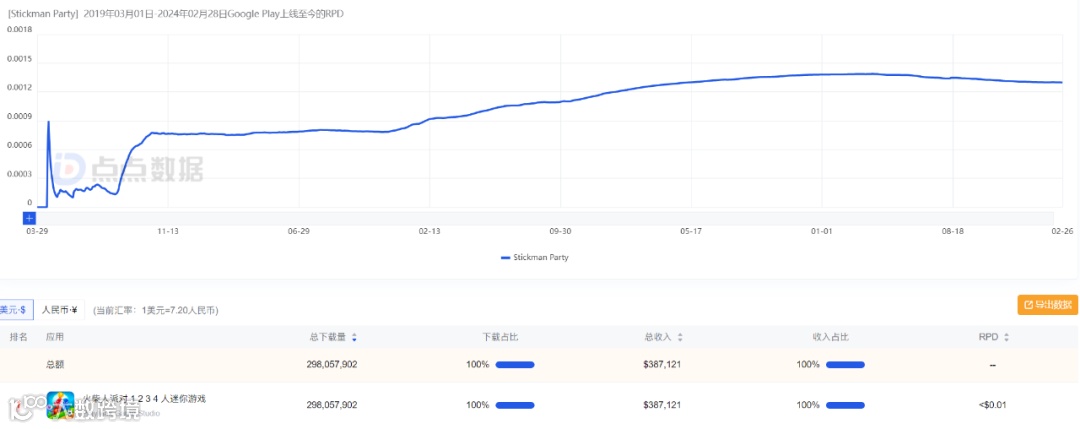Click the Stickman Party app thumbnail icon
The height and width of the screenshot is (429, 1080).
[61, 405]
